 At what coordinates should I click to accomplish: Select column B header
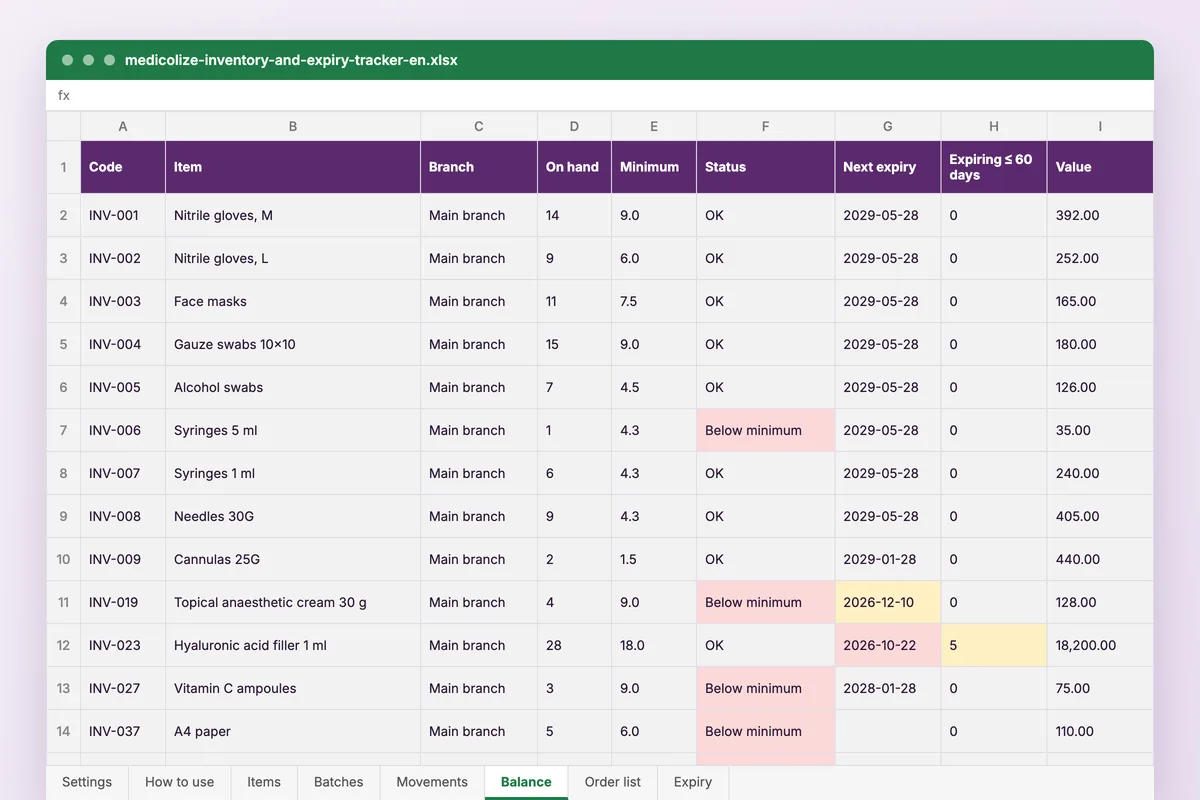pyautogui.click(x=293, y=126)
